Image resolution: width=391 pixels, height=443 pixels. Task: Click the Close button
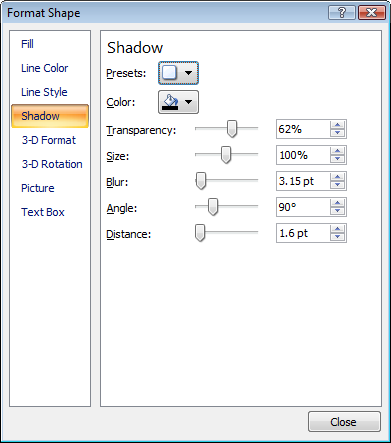coord(344,422)
